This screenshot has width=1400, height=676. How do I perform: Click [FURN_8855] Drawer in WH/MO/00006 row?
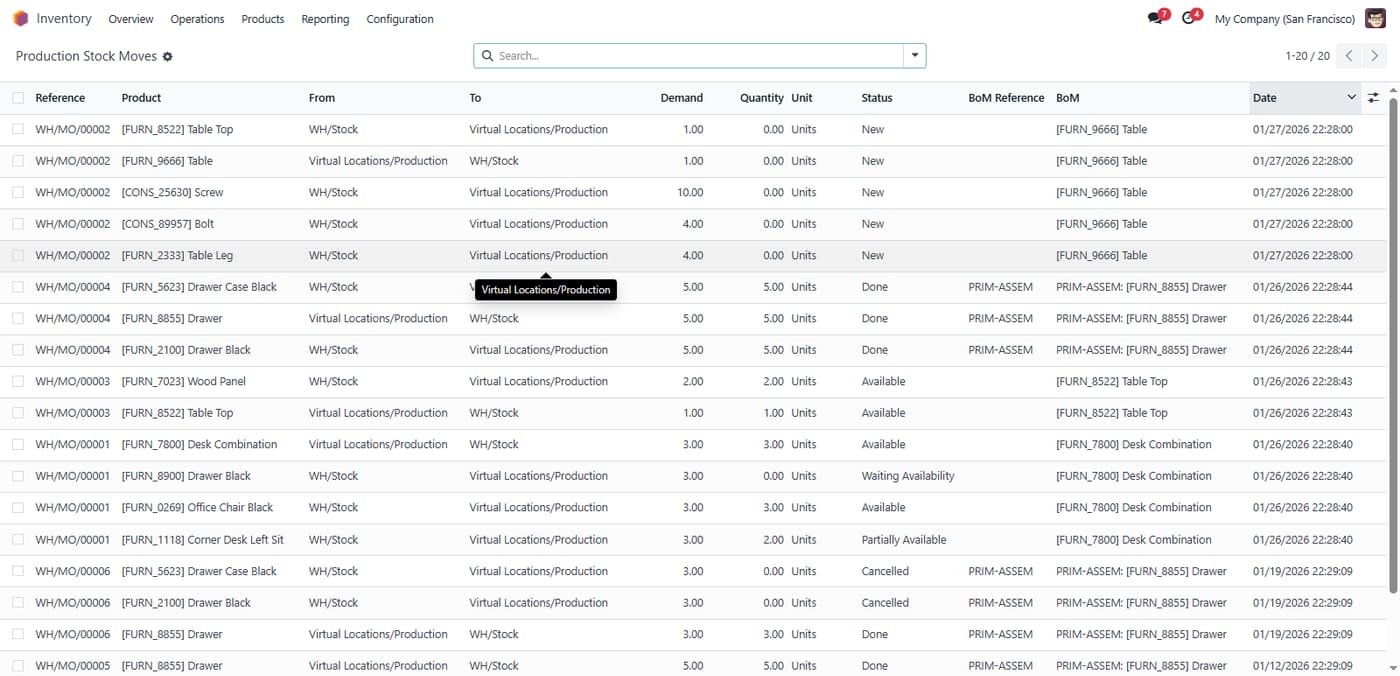point(172,634)
